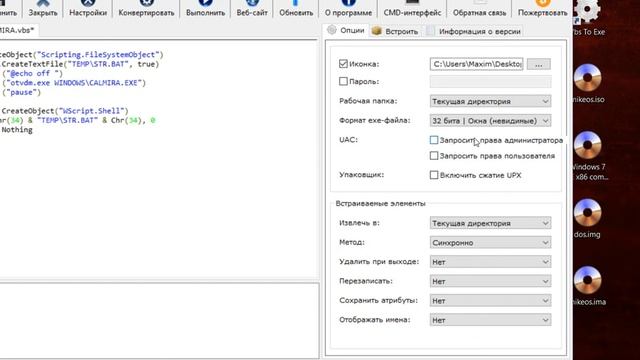Screen dimensions: 640x360
Task: Open О программе from the toolbar
Action: [348, 9]
